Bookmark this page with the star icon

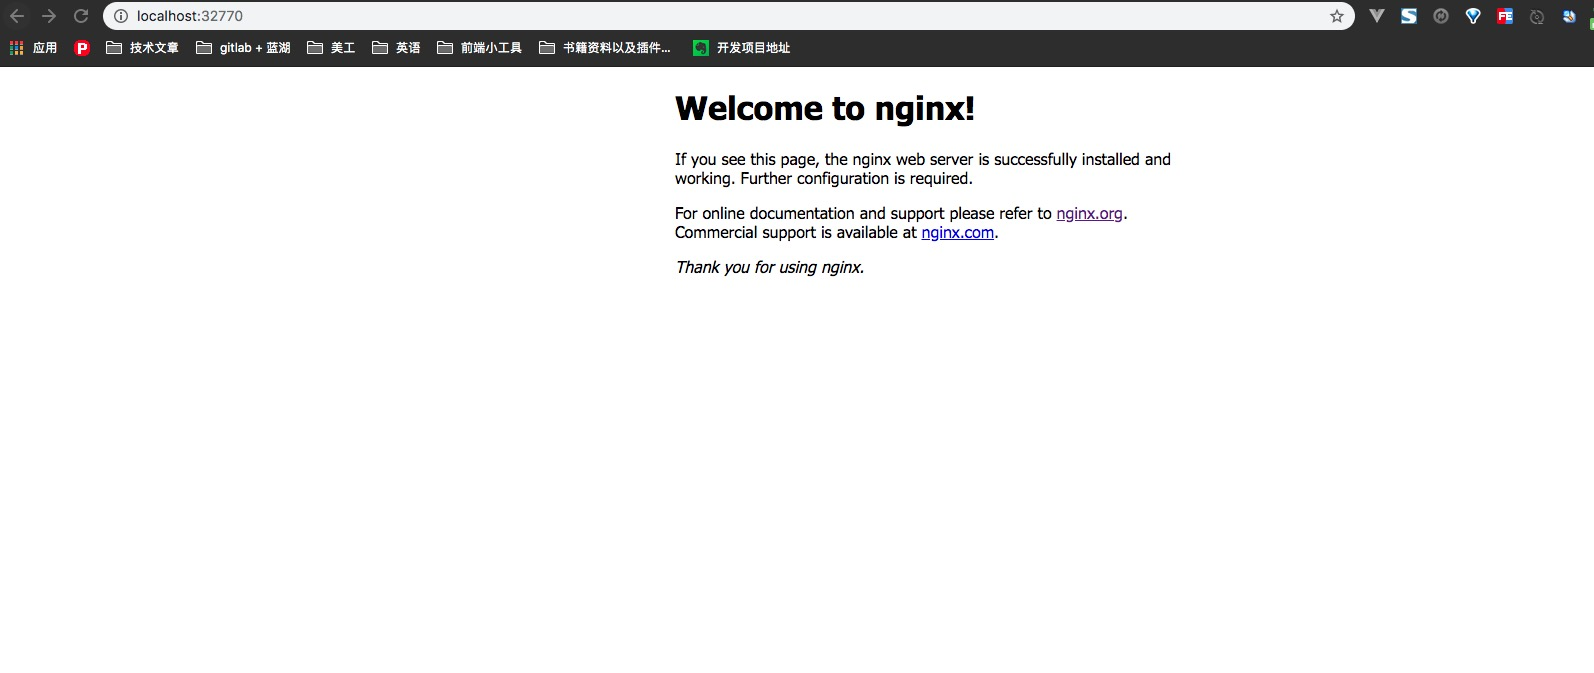tap(1337, 16)
